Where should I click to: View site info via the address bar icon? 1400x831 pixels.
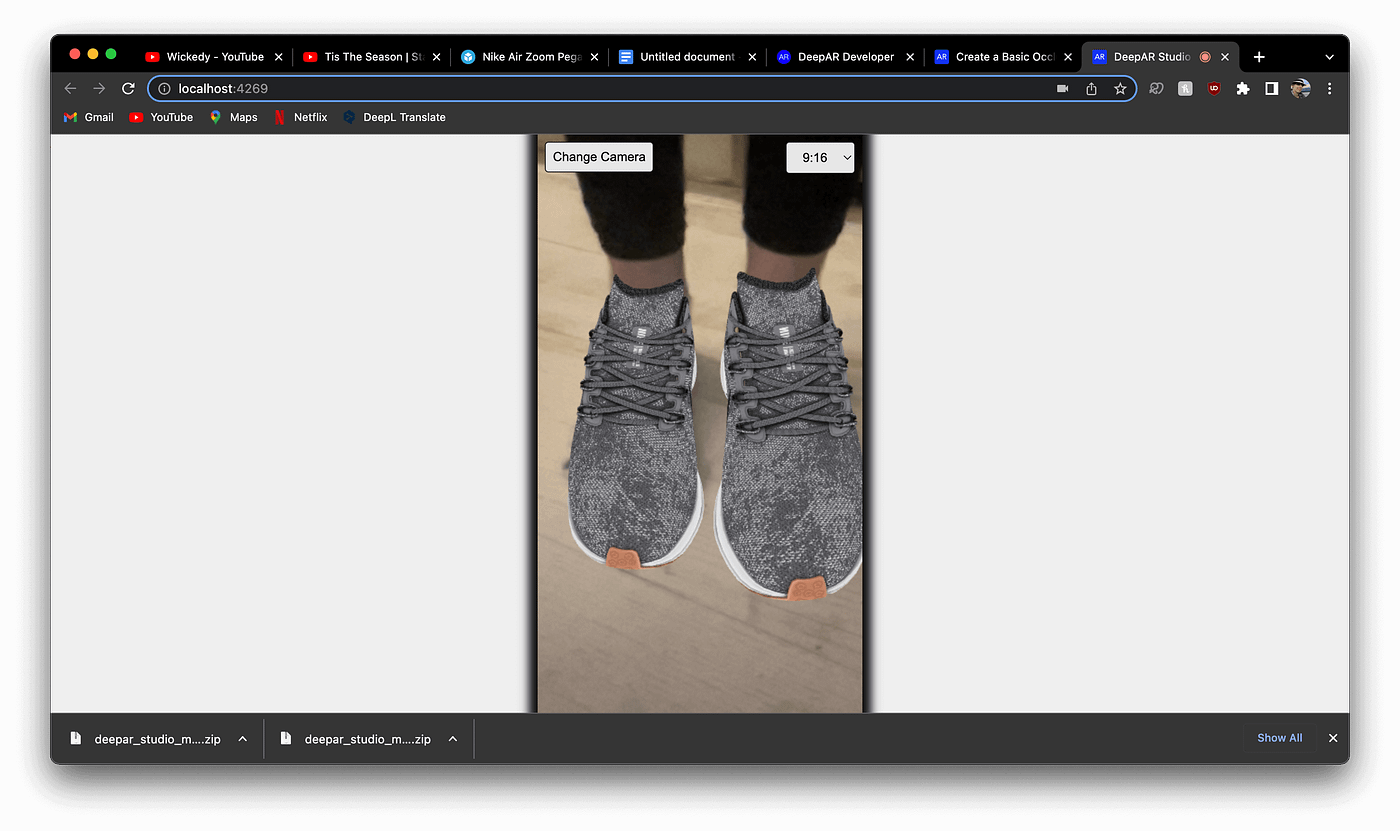click(164, 88)
